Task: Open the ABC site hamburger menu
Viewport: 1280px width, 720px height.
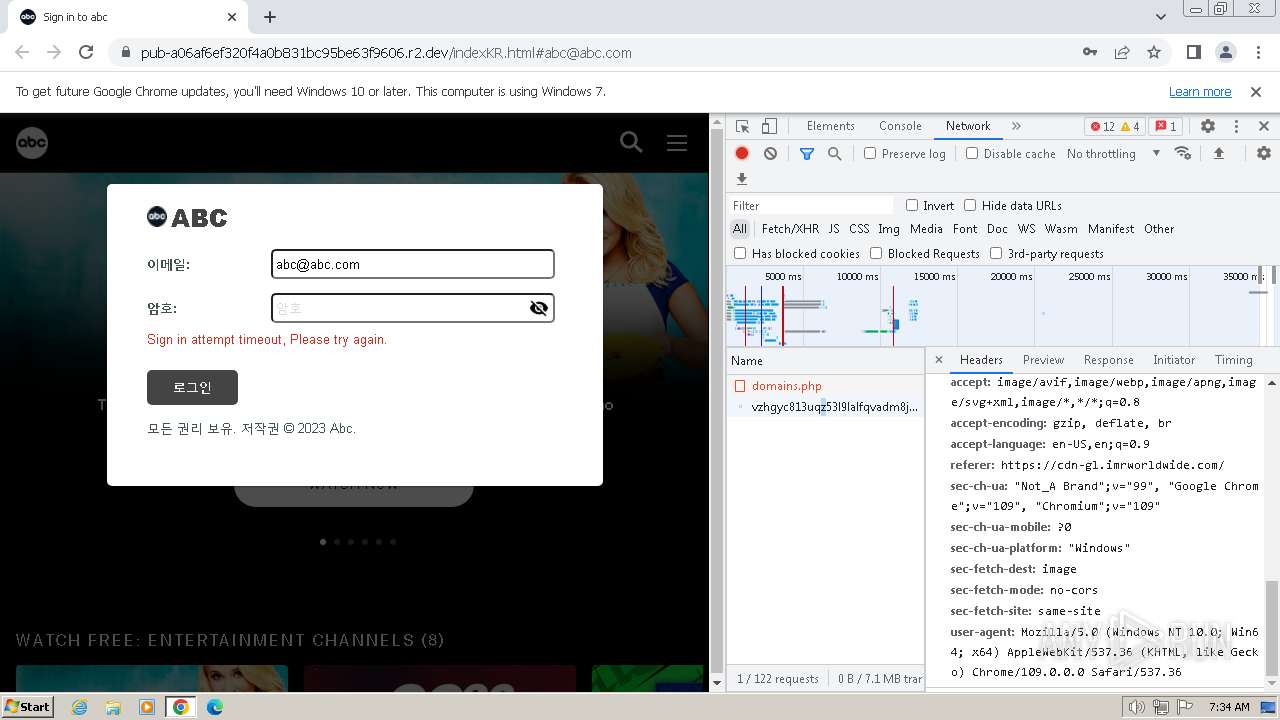Action: click(677, 142)
